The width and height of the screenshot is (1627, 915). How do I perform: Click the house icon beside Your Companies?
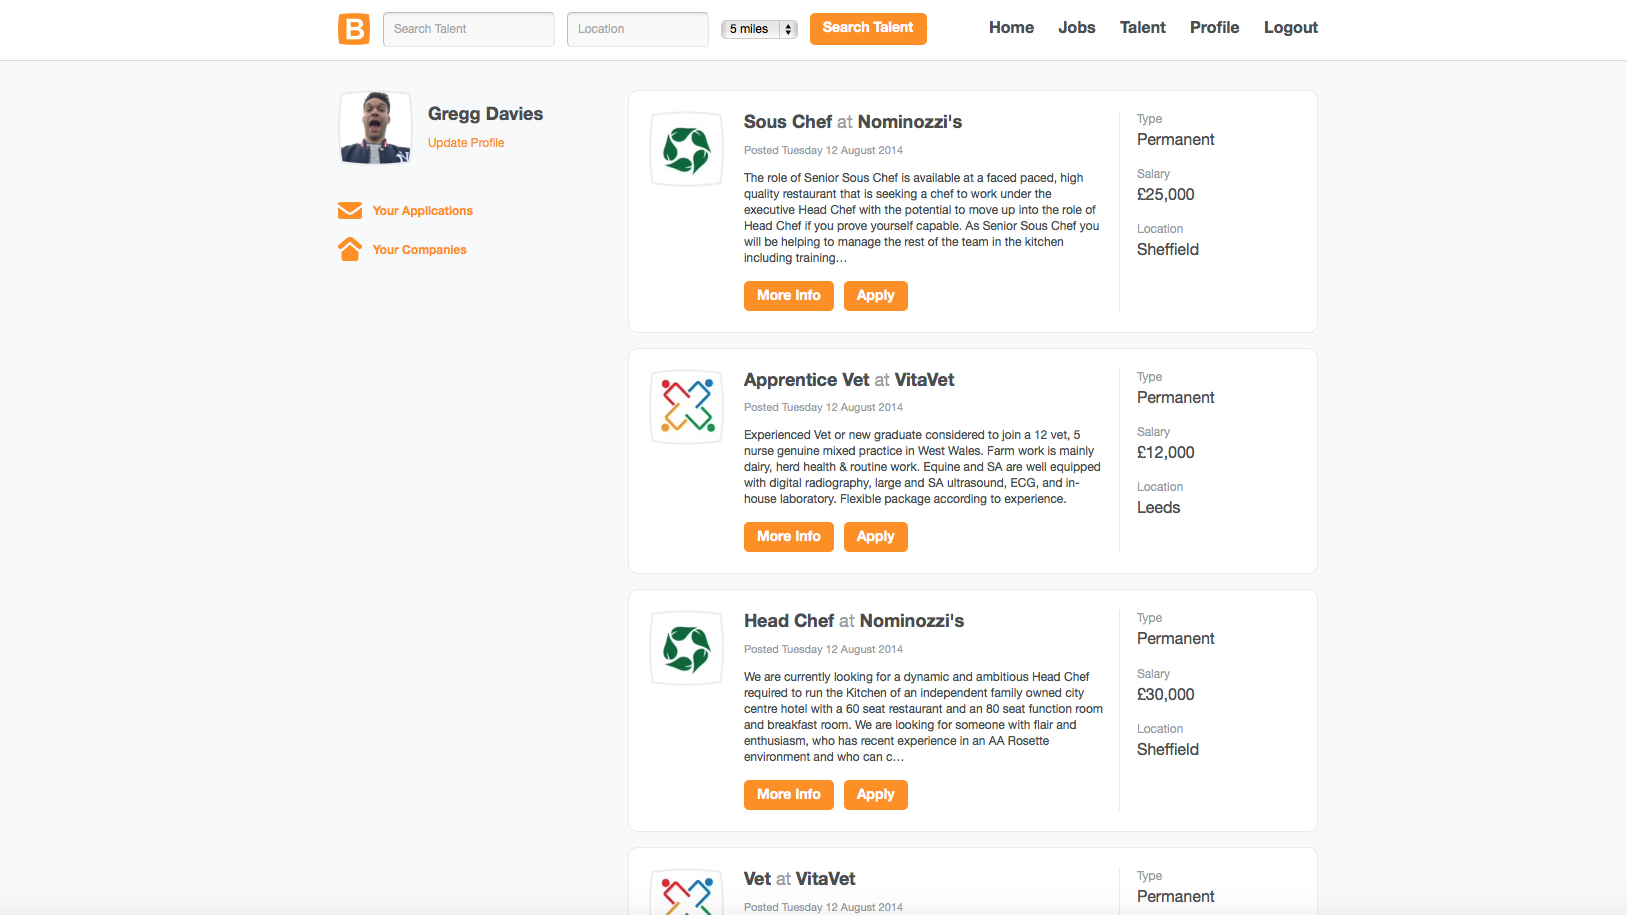pos(350,249)
